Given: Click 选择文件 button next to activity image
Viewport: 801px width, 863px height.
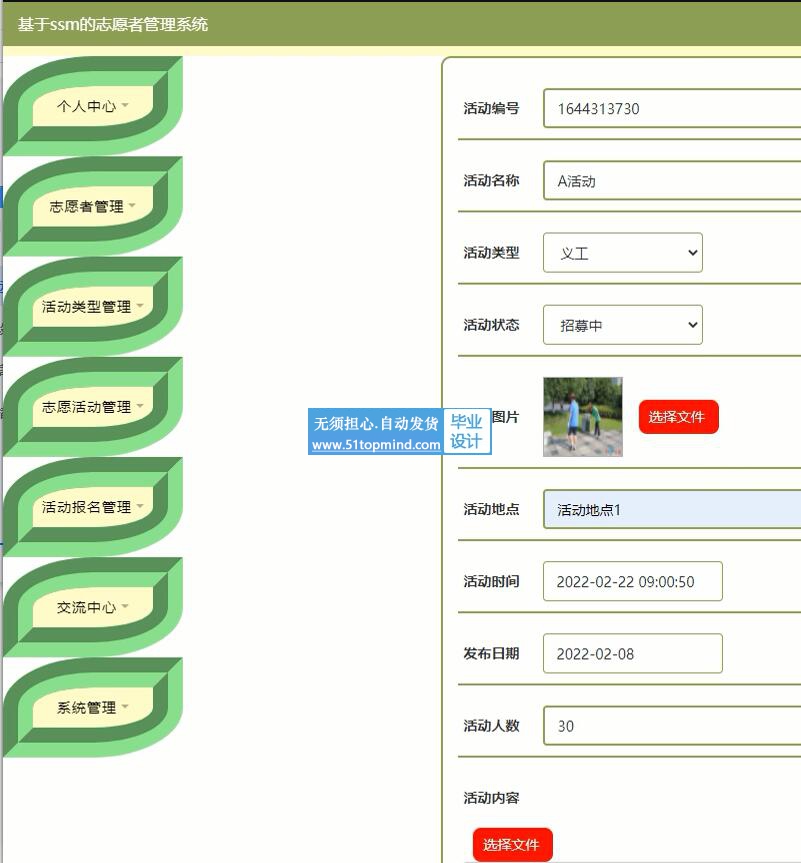Looking at the screenshot, I should 679,417.
